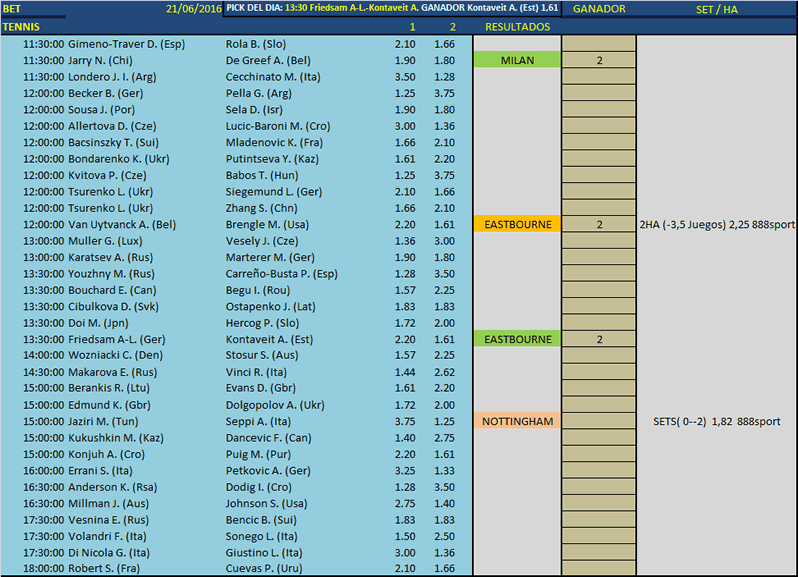This screenshot has height=577, width=798.
Task: Select Millman J. (Aus) cell
Action: pyautogui.click(x=108, y=504)
